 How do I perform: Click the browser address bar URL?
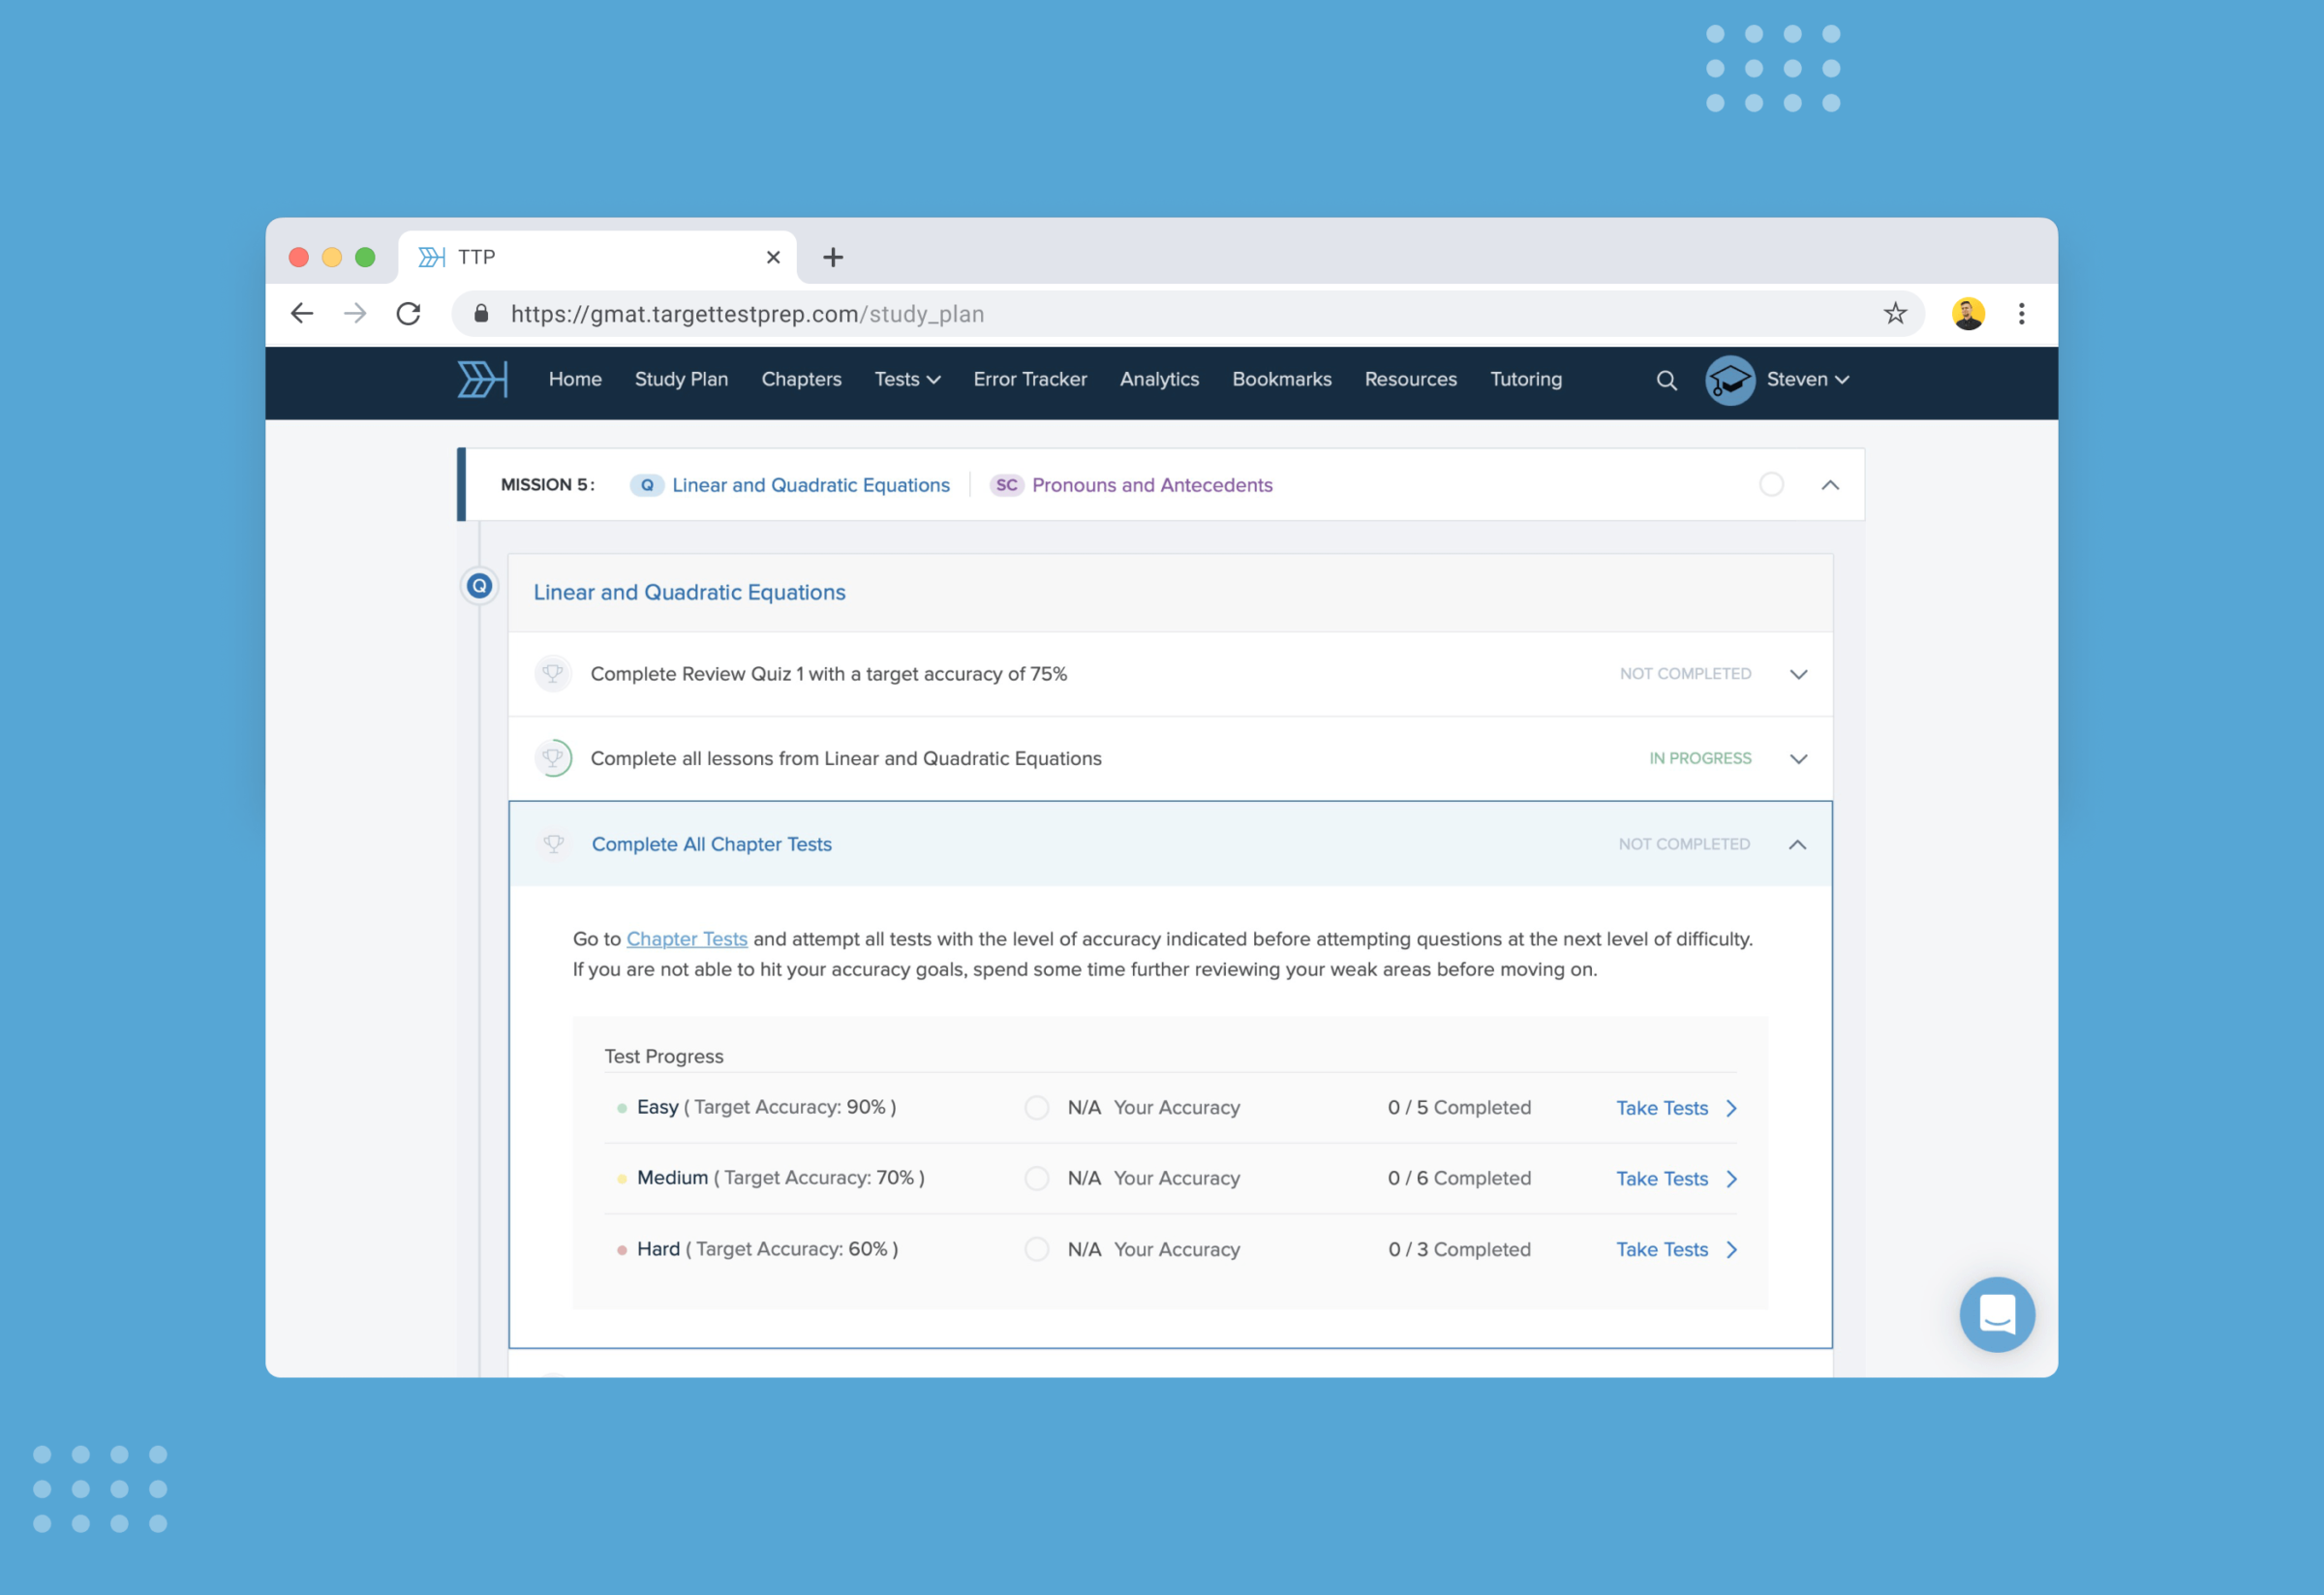tap(747, 314)
